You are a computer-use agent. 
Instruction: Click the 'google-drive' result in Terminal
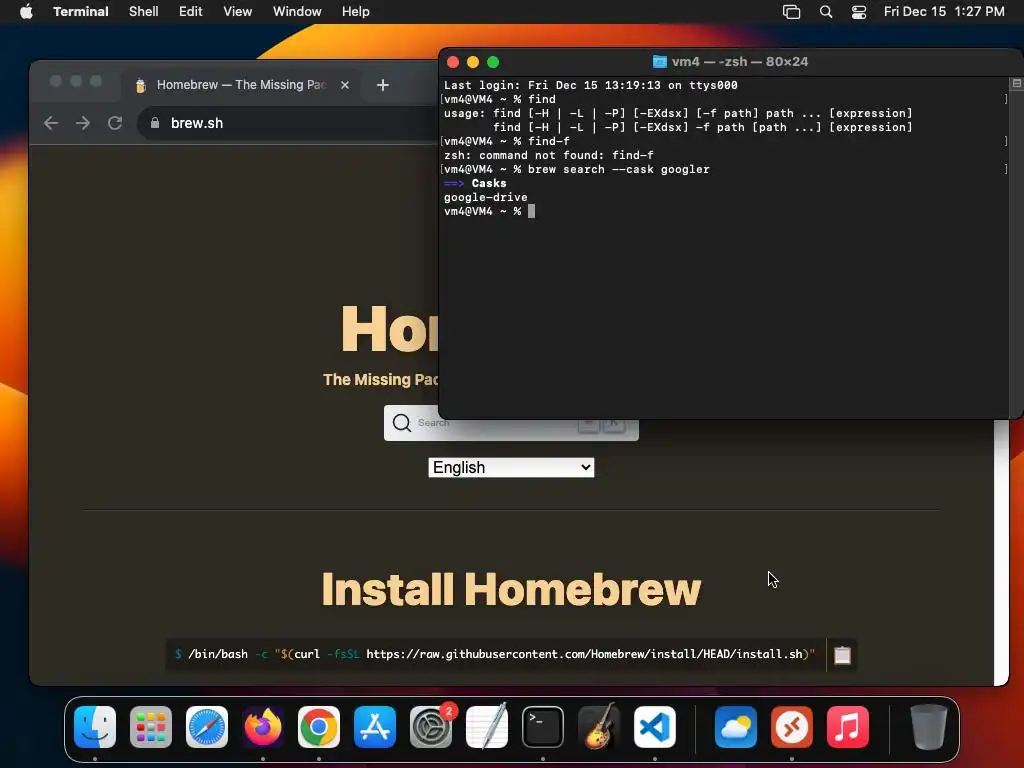(x=486, y=197)
